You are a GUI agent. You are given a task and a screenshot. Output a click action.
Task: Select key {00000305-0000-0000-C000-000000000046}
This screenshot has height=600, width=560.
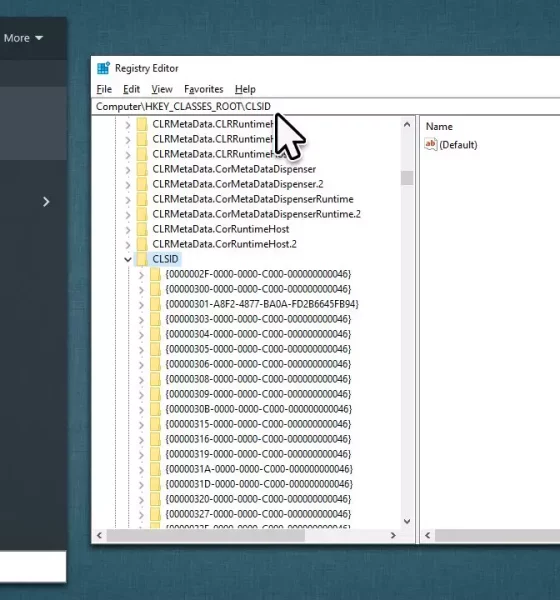pos(258,349)
